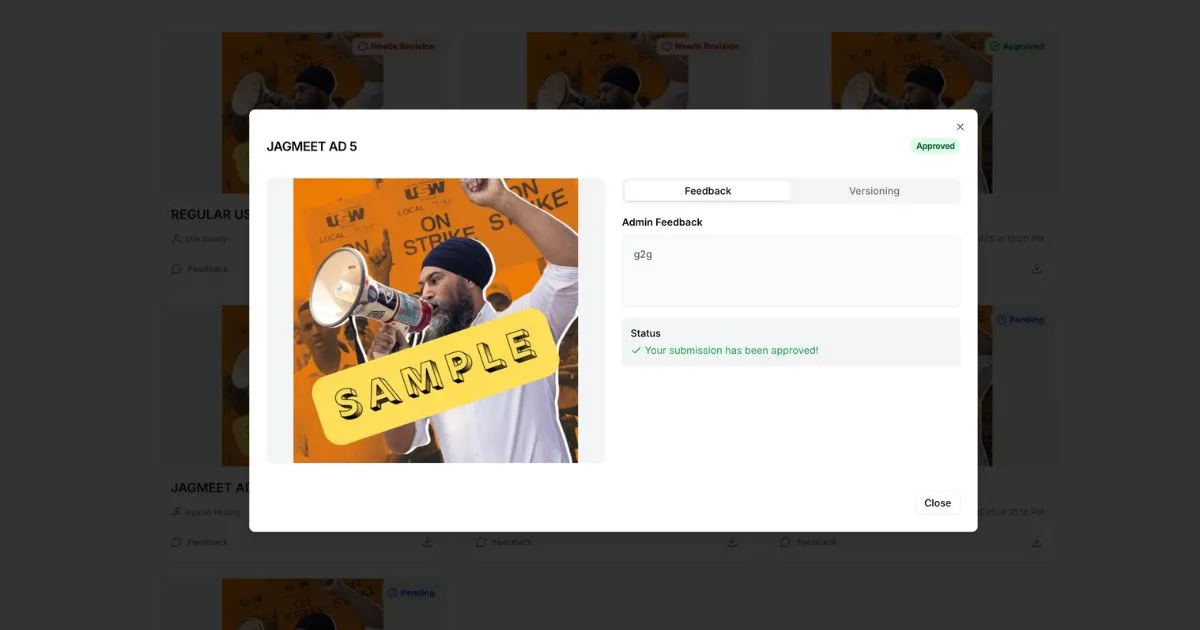The image size is (1200, 630).
Task: Click the Close button in the dialog
Action: [x=938, y=503]
